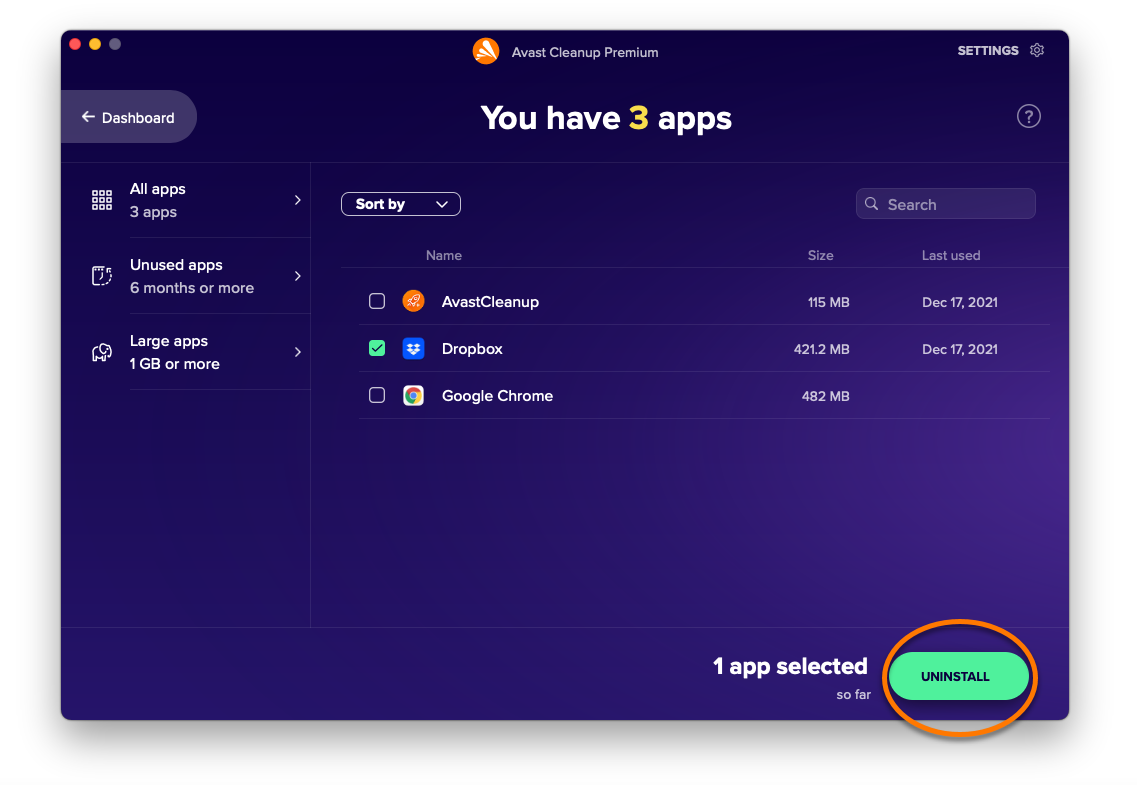Image resolution: width=1137 pixels, height=785 pixels.
Task: Uncheck the Dropbox checkbox
Action: [377, 349]
